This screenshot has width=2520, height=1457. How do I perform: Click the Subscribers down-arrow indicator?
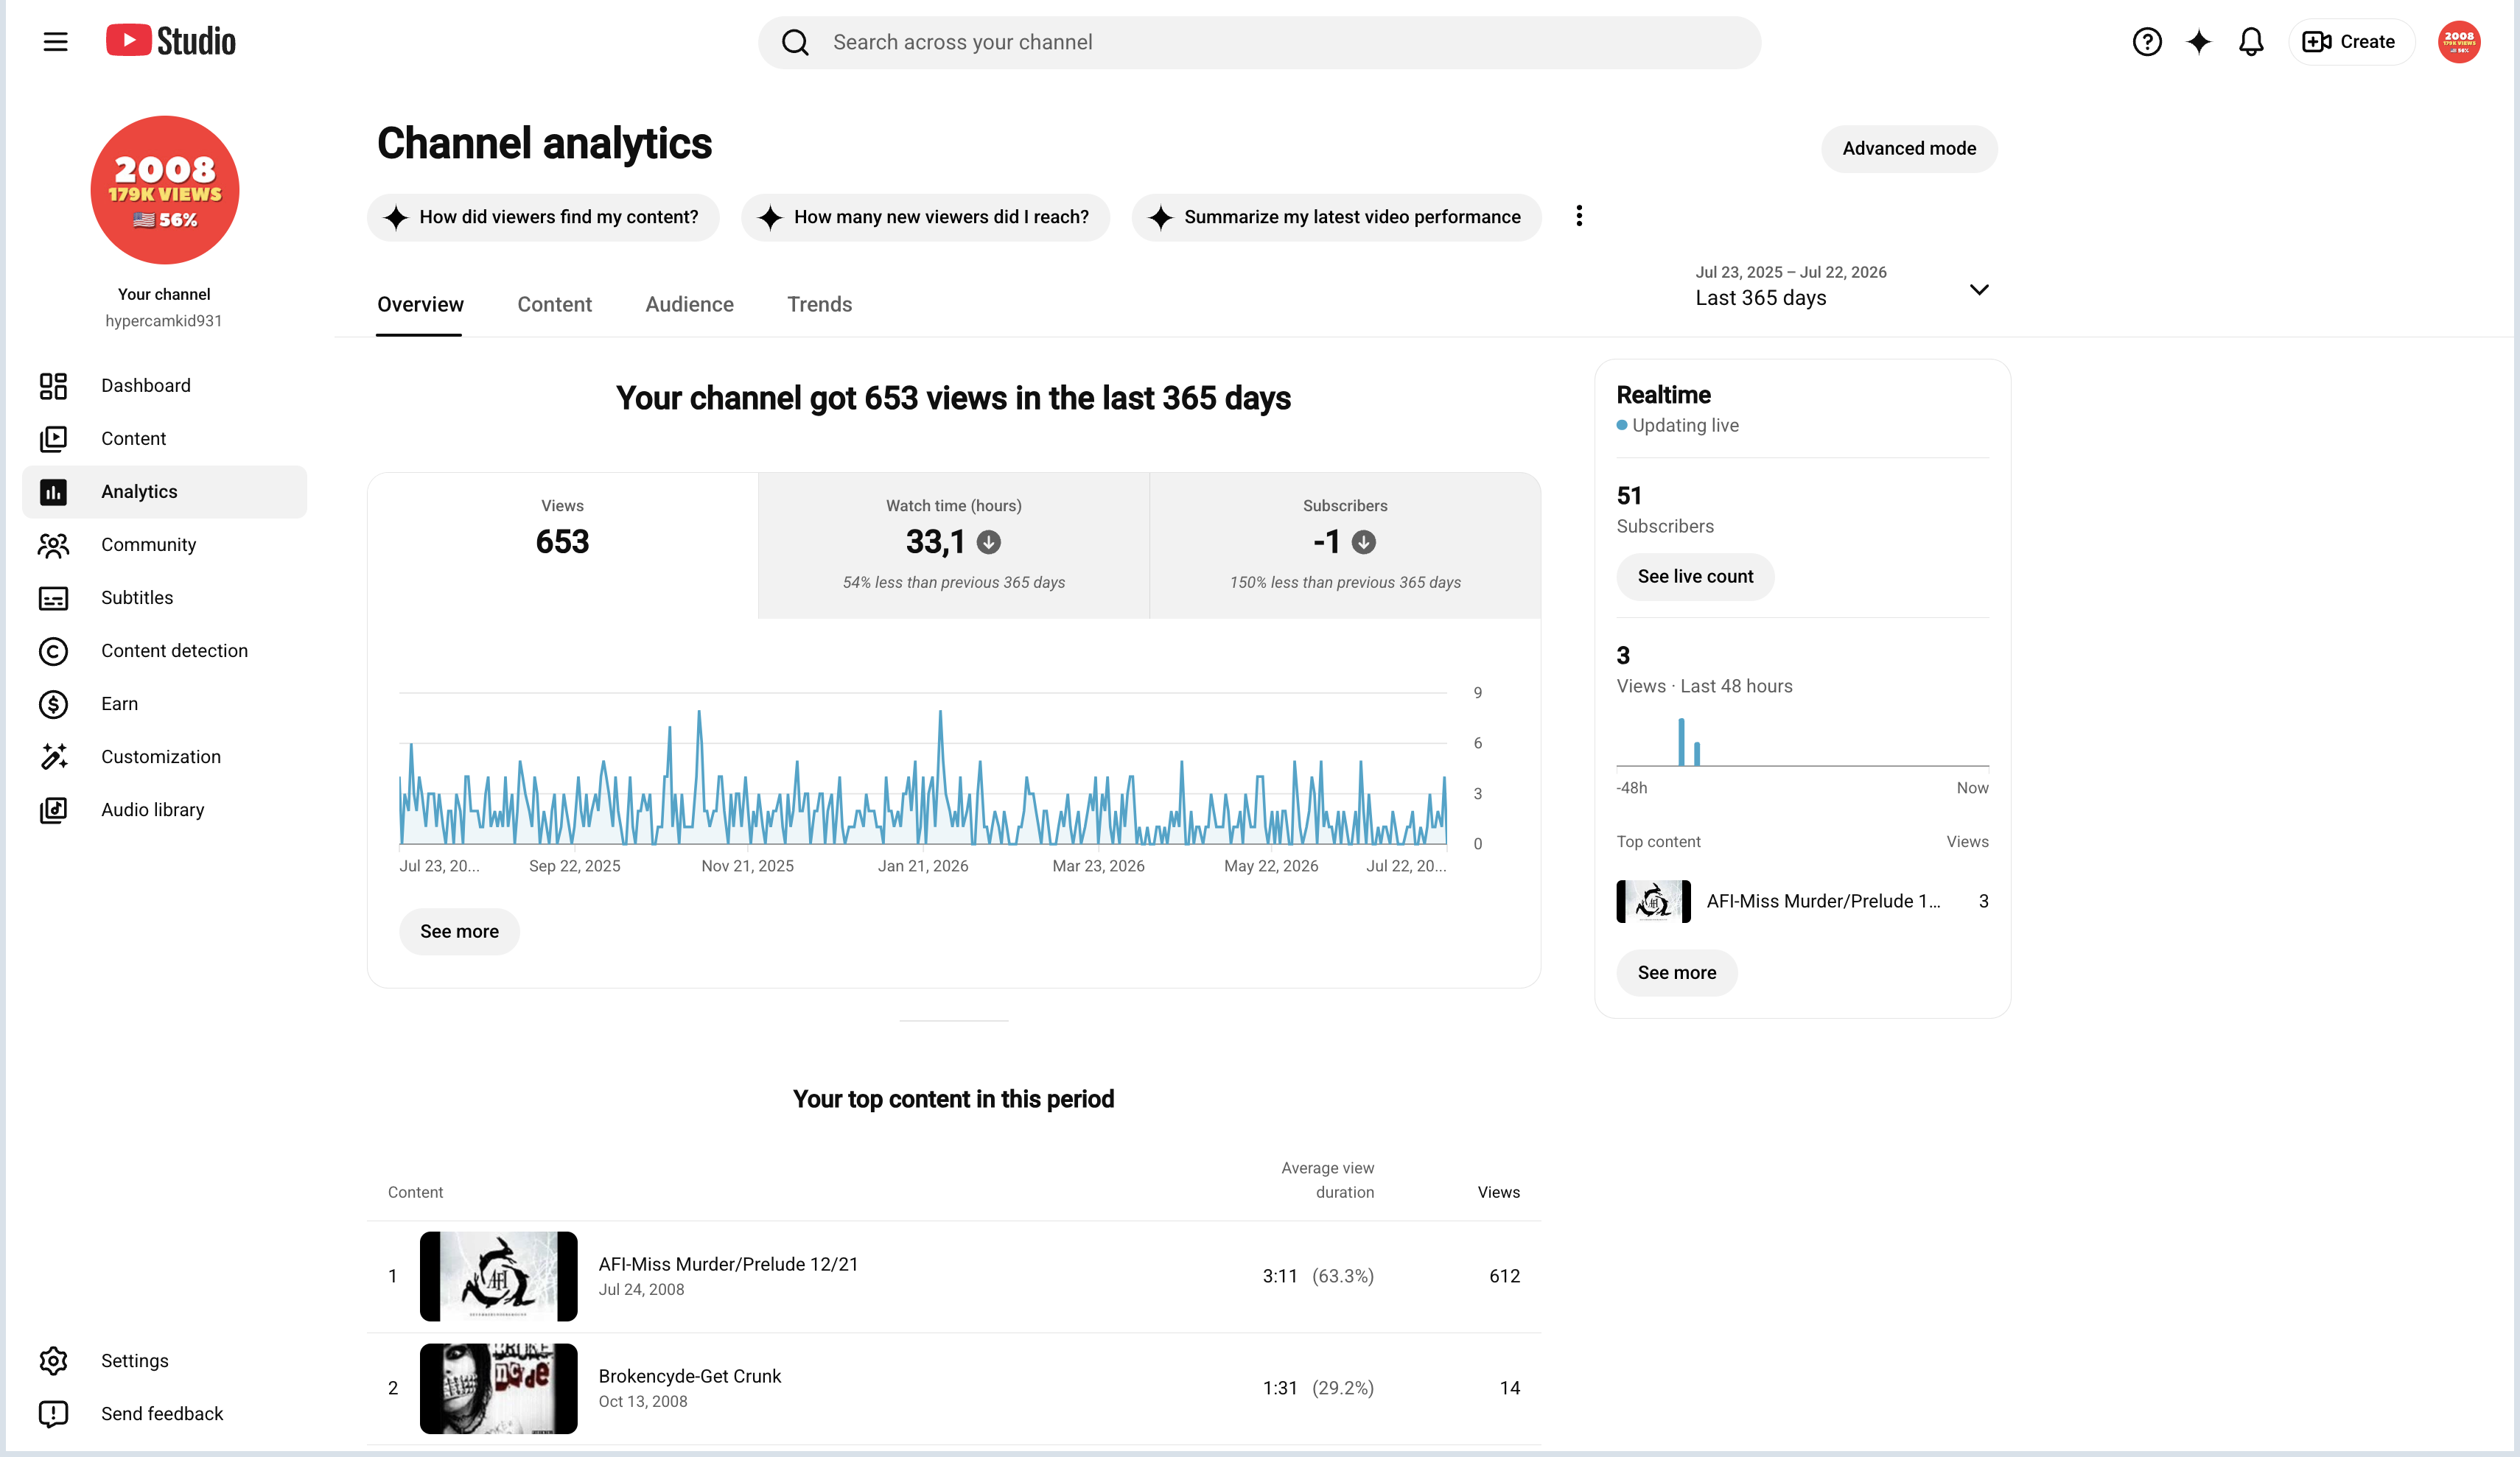1363,542
